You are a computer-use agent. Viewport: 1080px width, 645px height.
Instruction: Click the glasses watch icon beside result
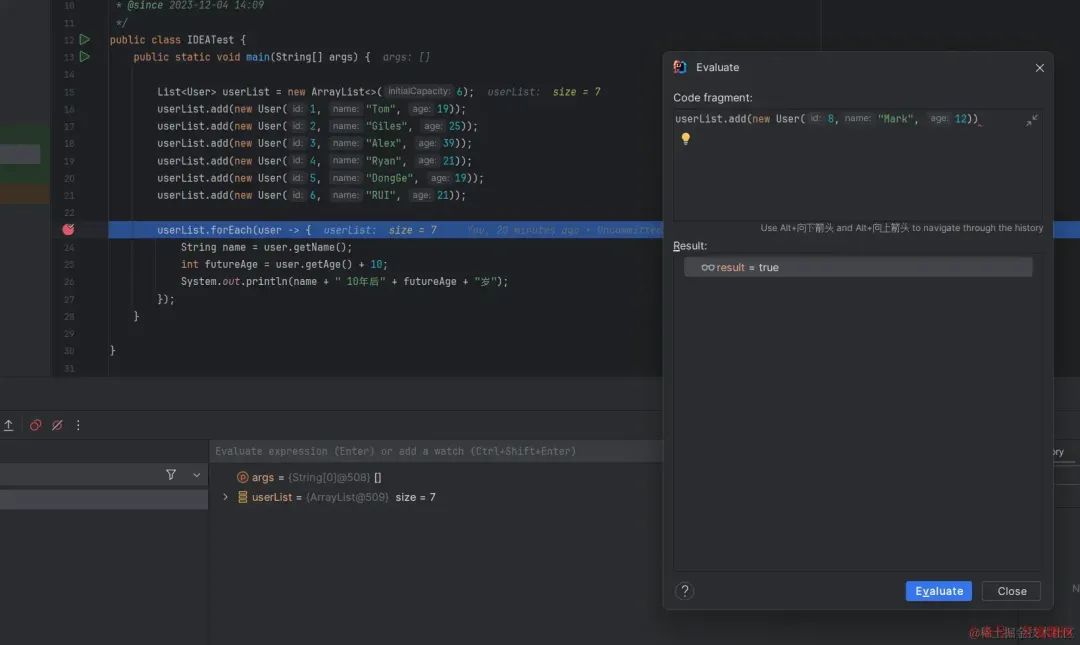point(707,267)
